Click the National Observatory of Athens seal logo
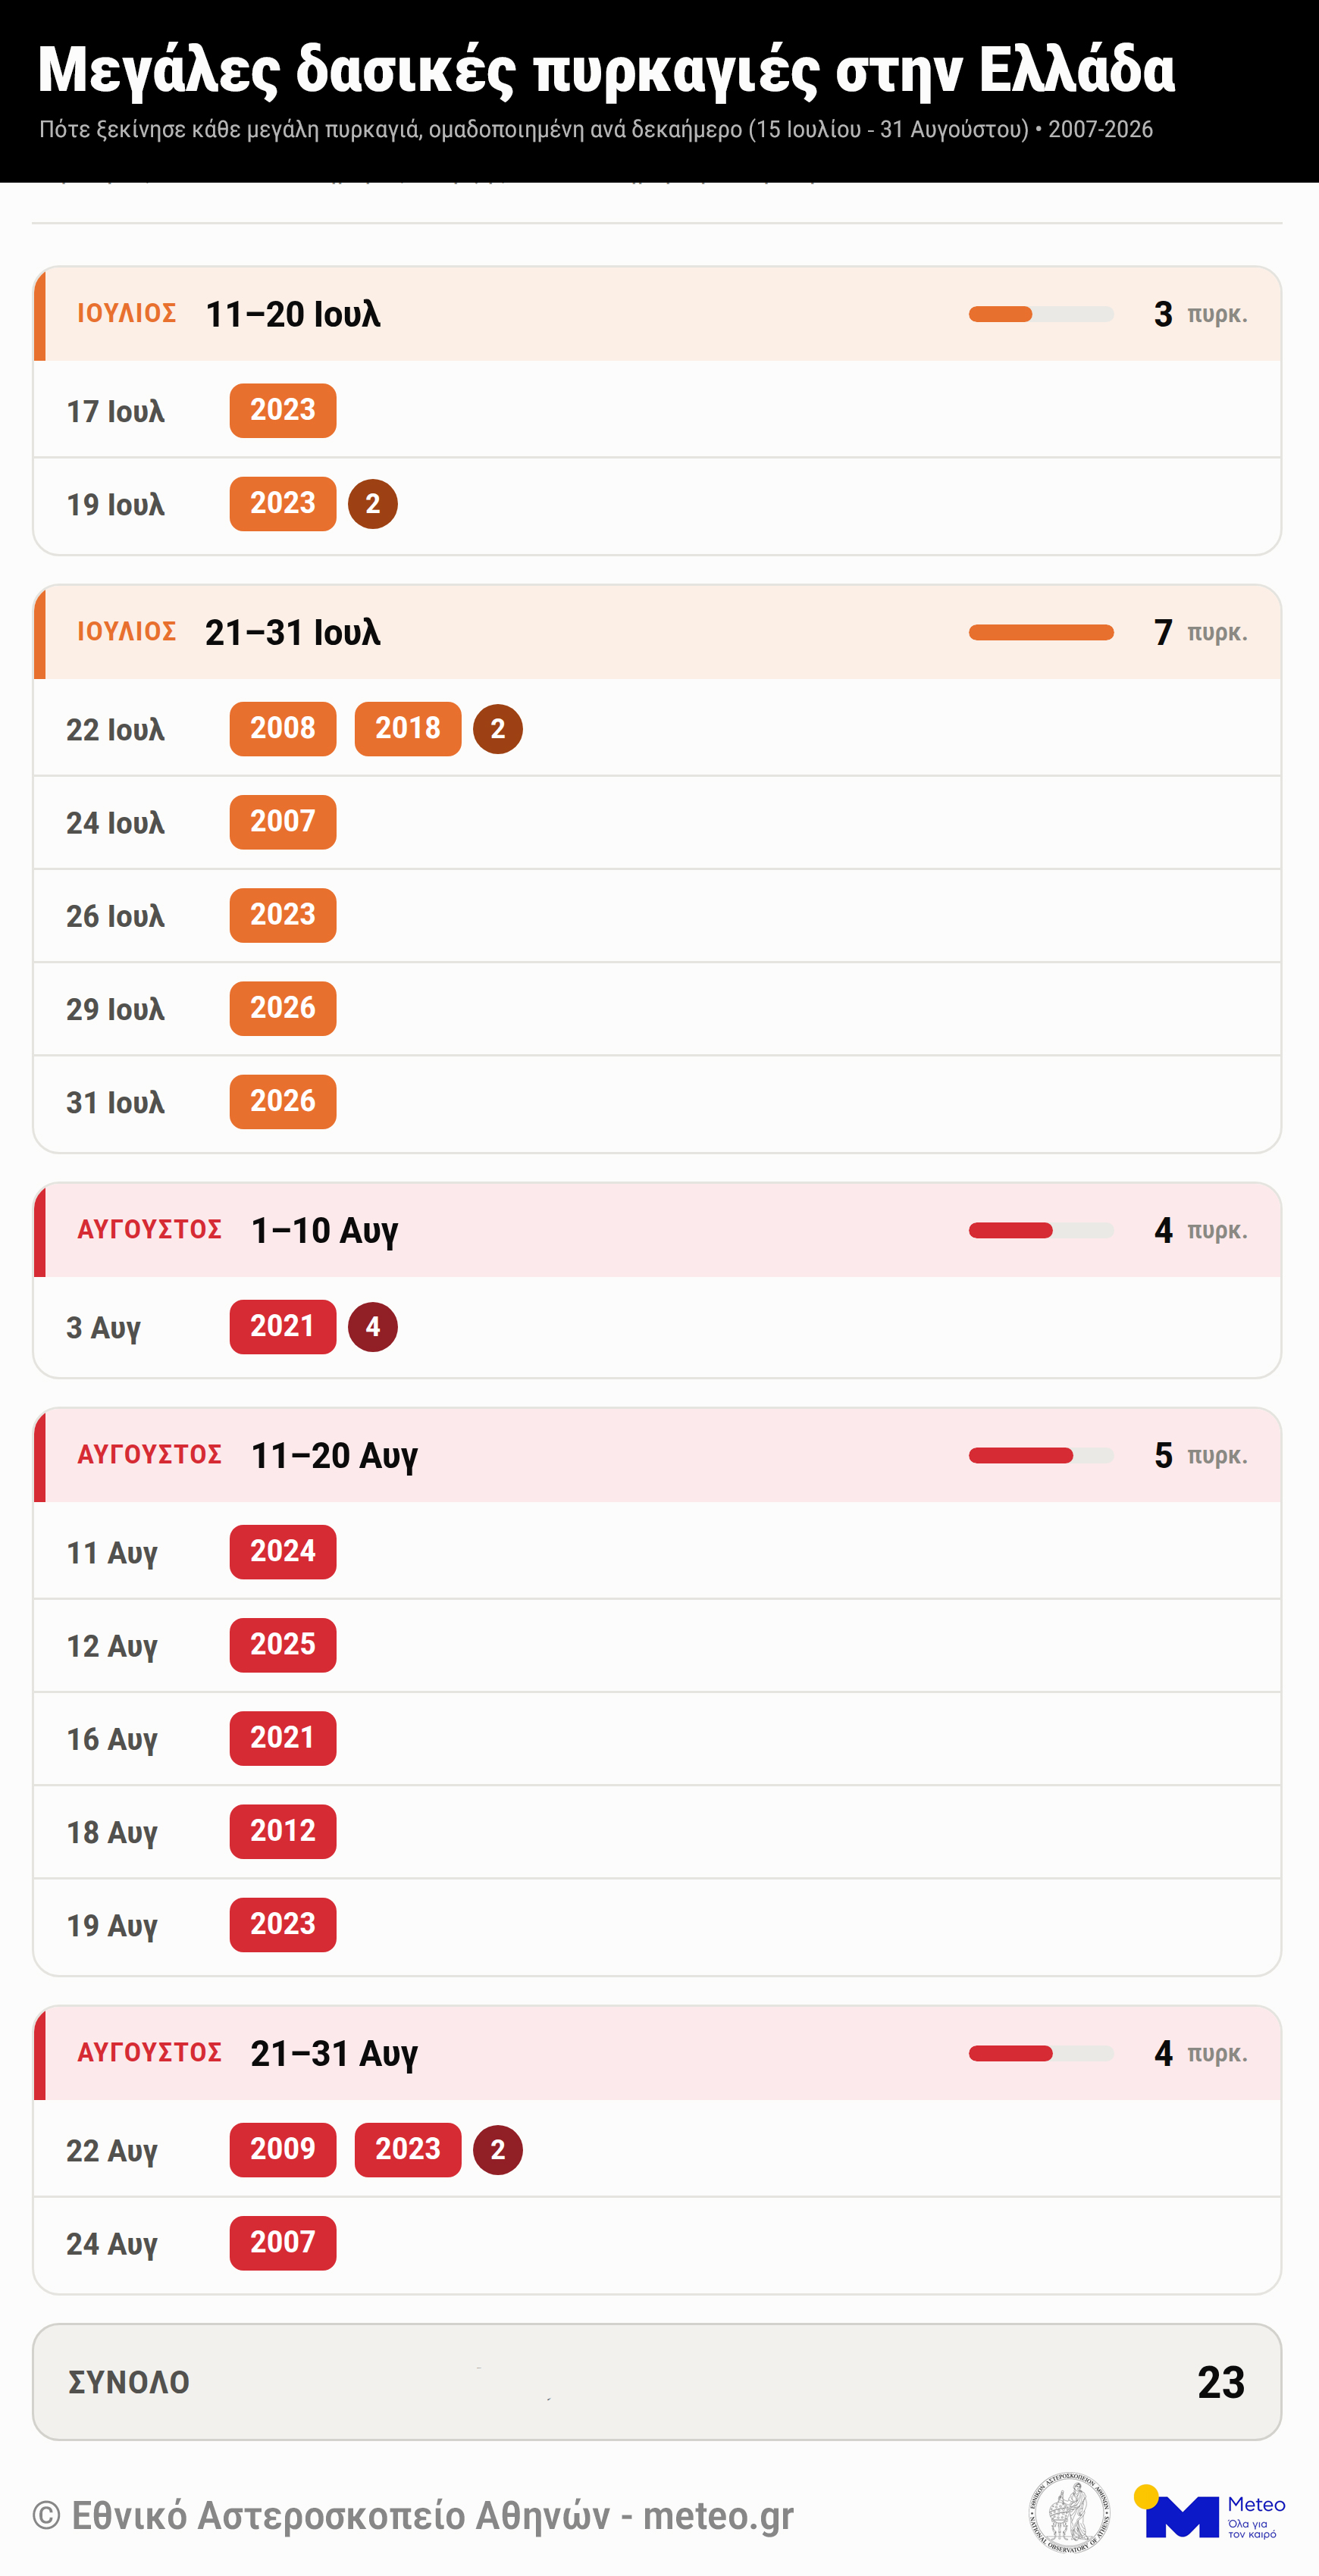Viewport: 1319px width, 2576px height. coord(1069,2511)
